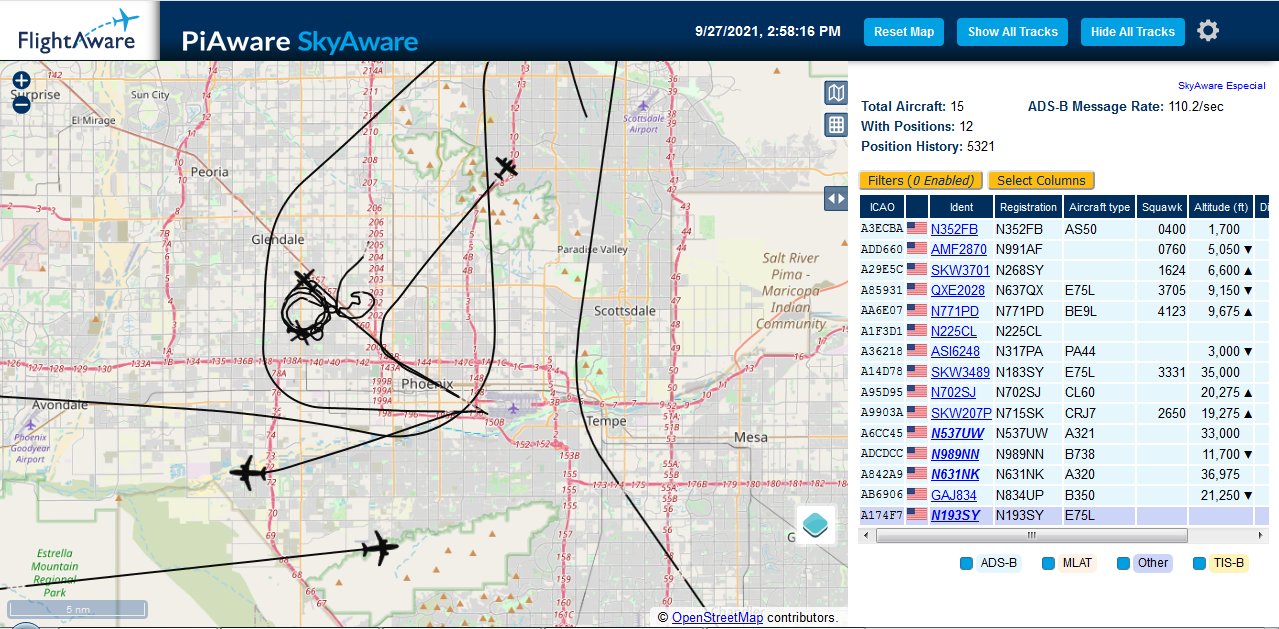Click Show All Tracks button
Image resolution: width=1279 pixels, height=629 pixels.
point(1013,32)
